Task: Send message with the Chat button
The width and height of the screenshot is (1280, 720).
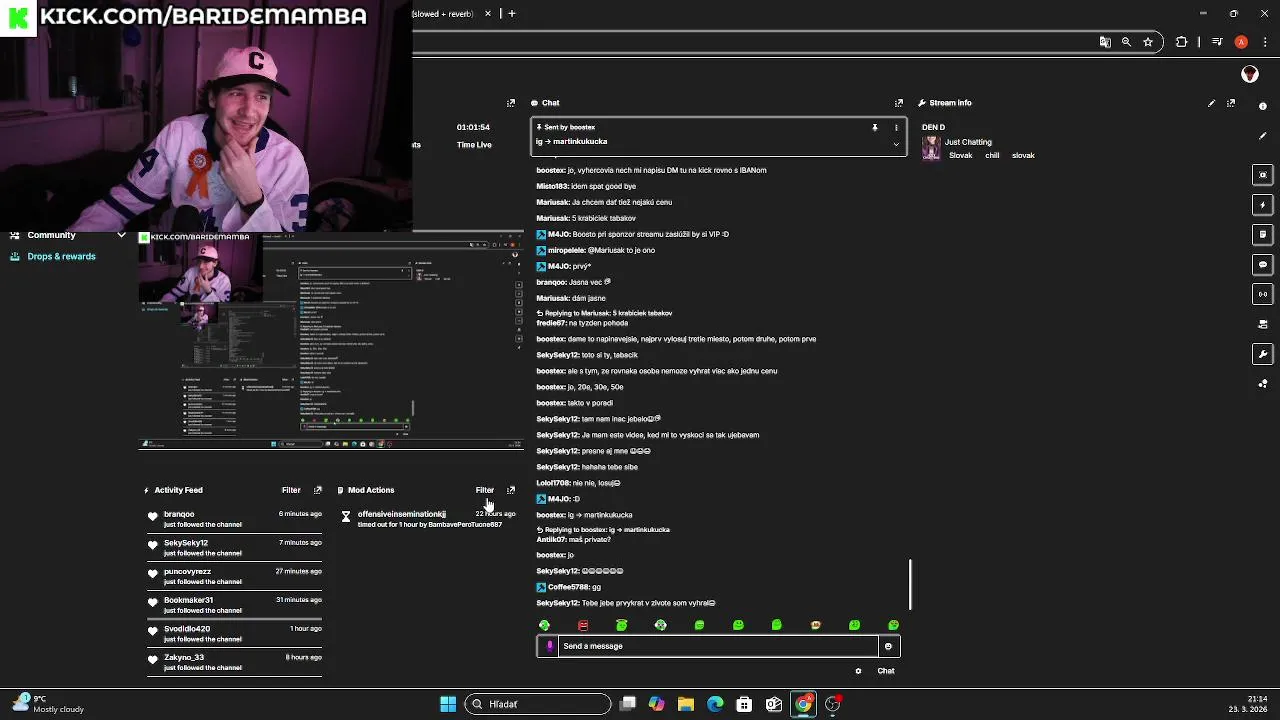Action: tap(886, 671)
